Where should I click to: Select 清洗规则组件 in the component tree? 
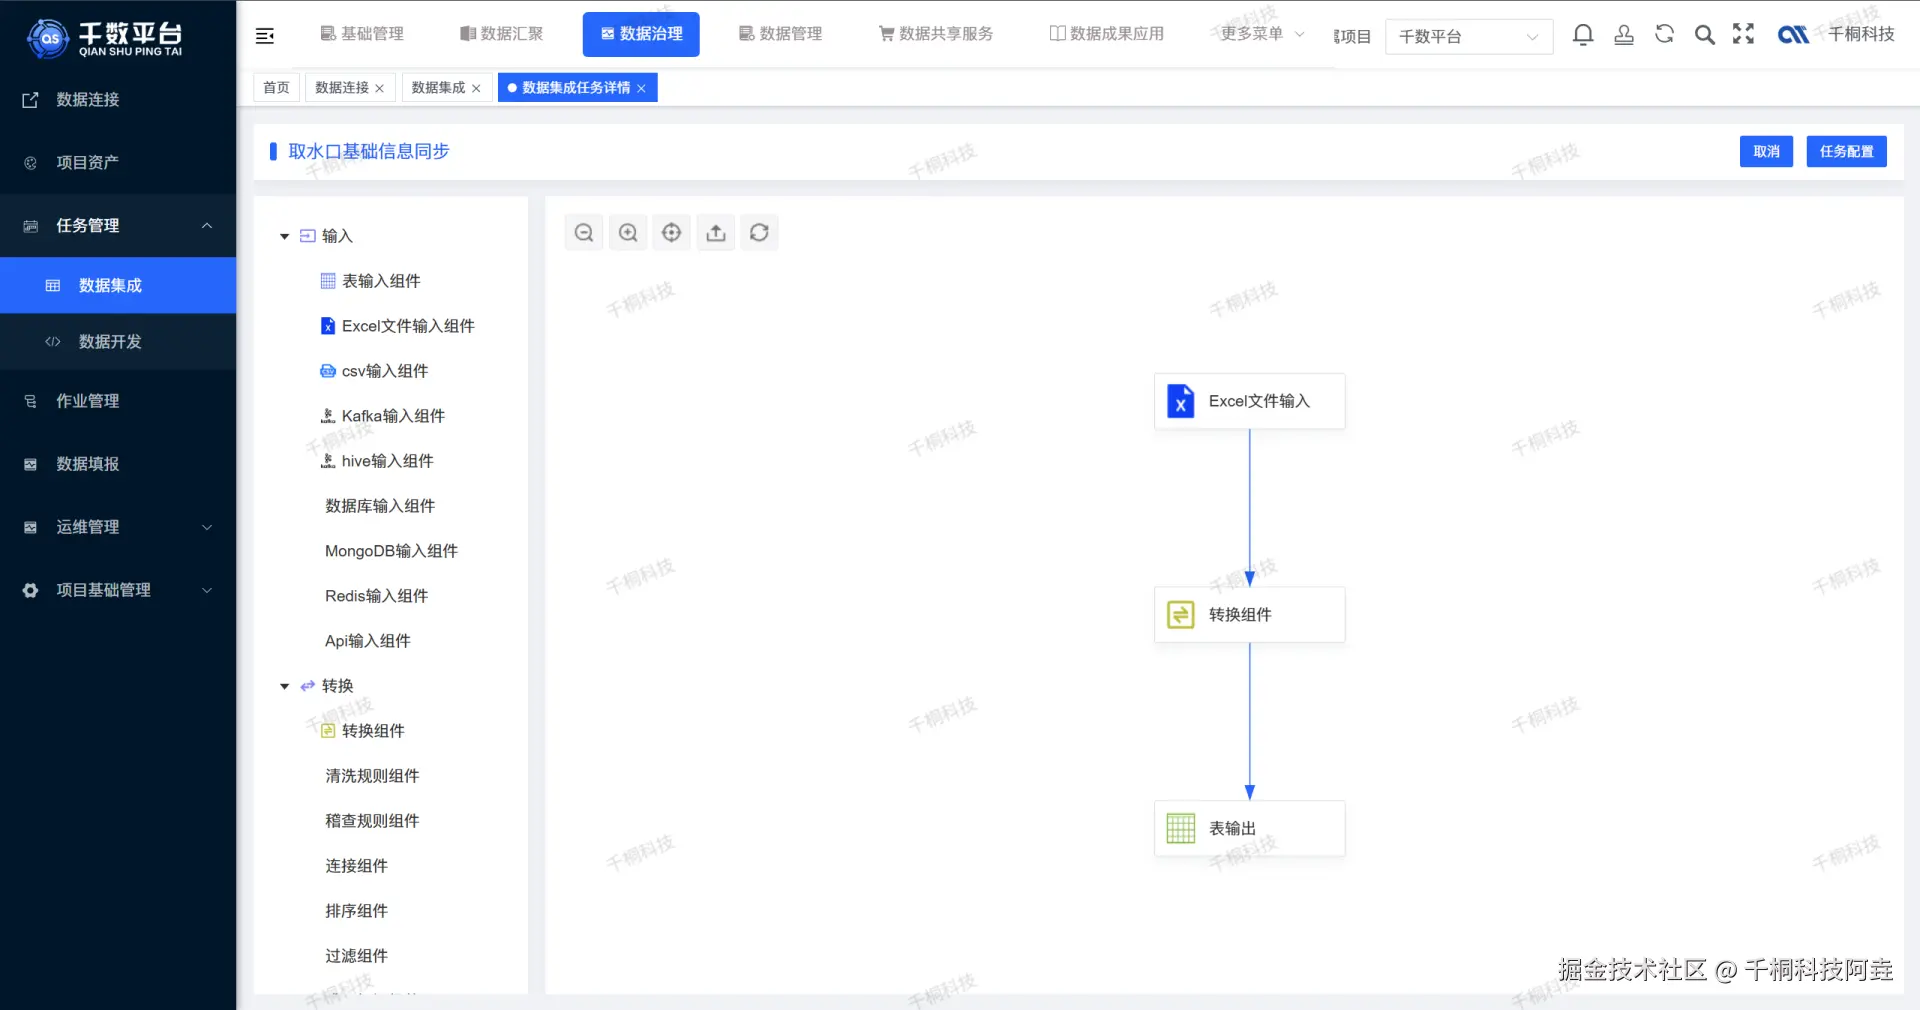[x=372, y=776]
